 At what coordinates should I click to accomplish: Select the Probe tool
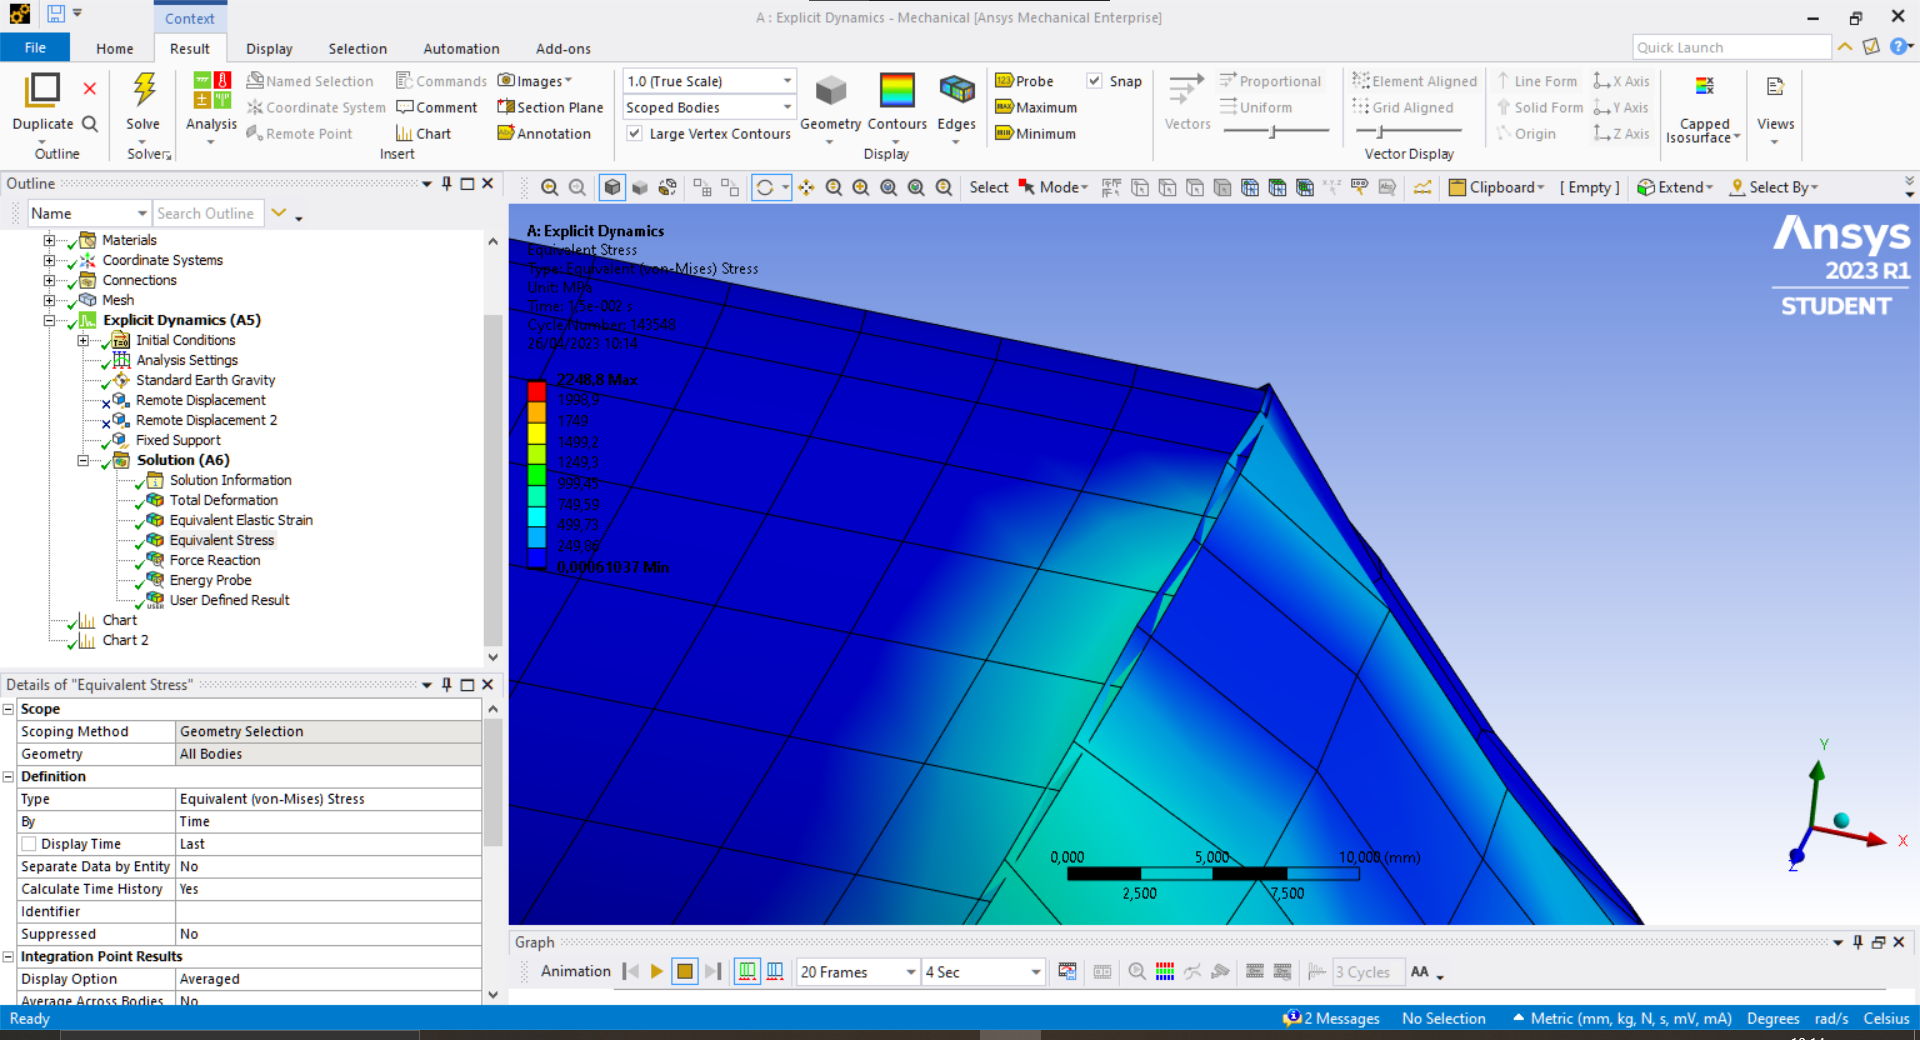pyautogui.click(x=1025, y=81)
